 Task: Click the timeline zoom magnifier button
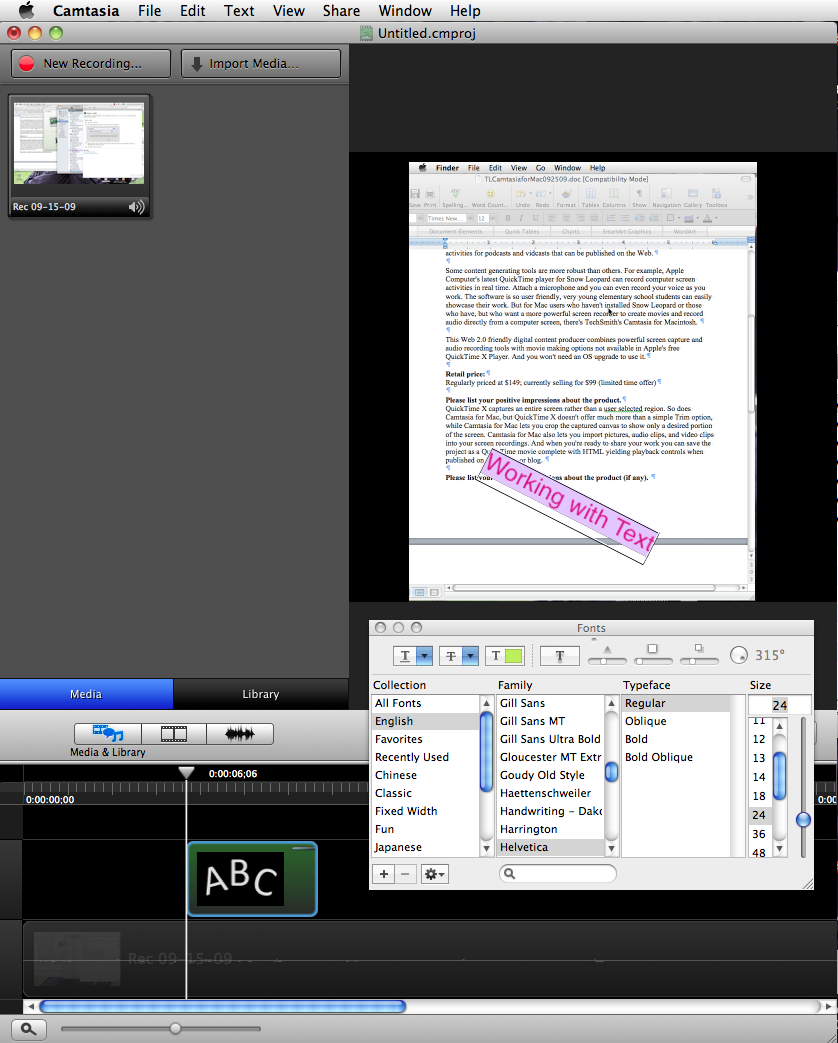[x=28, y=1028]
